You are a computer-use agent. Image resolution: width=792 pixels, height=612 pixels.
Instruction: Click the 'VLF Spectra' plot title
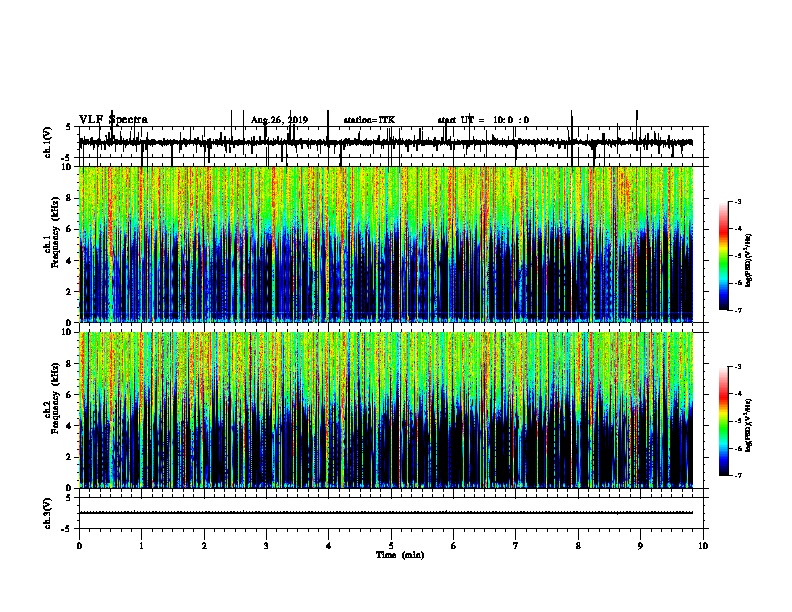[113, 120]
